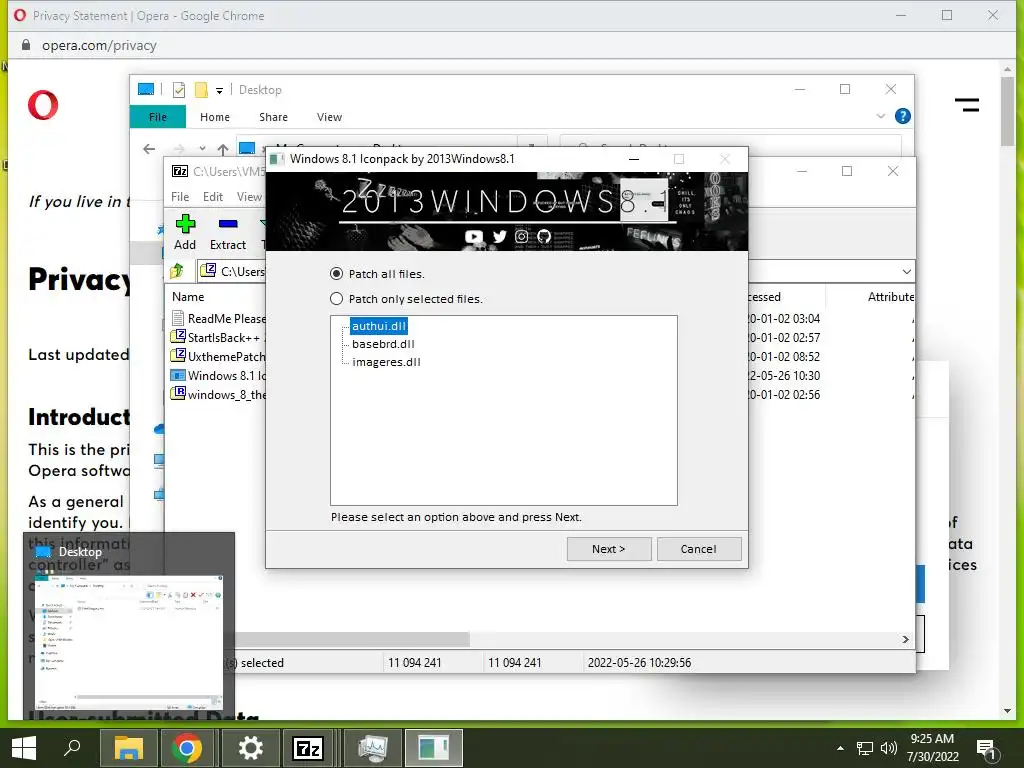Viewport: 1024px width, 768px height.
Task: Select authui.dll in the file tree
Action: pos(379,326)
